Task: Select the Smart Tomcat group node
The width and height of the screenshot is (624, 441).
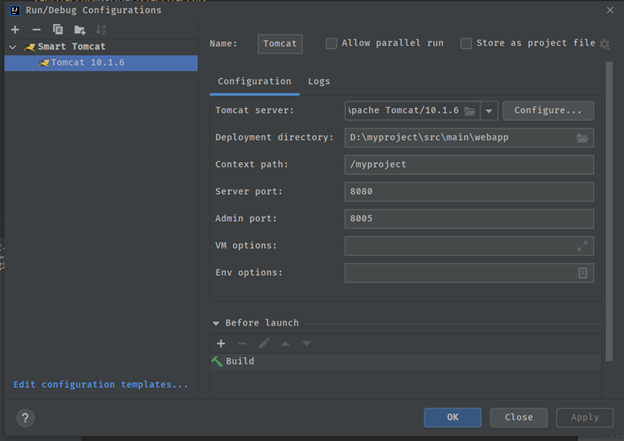Action: tap(72, 47)
